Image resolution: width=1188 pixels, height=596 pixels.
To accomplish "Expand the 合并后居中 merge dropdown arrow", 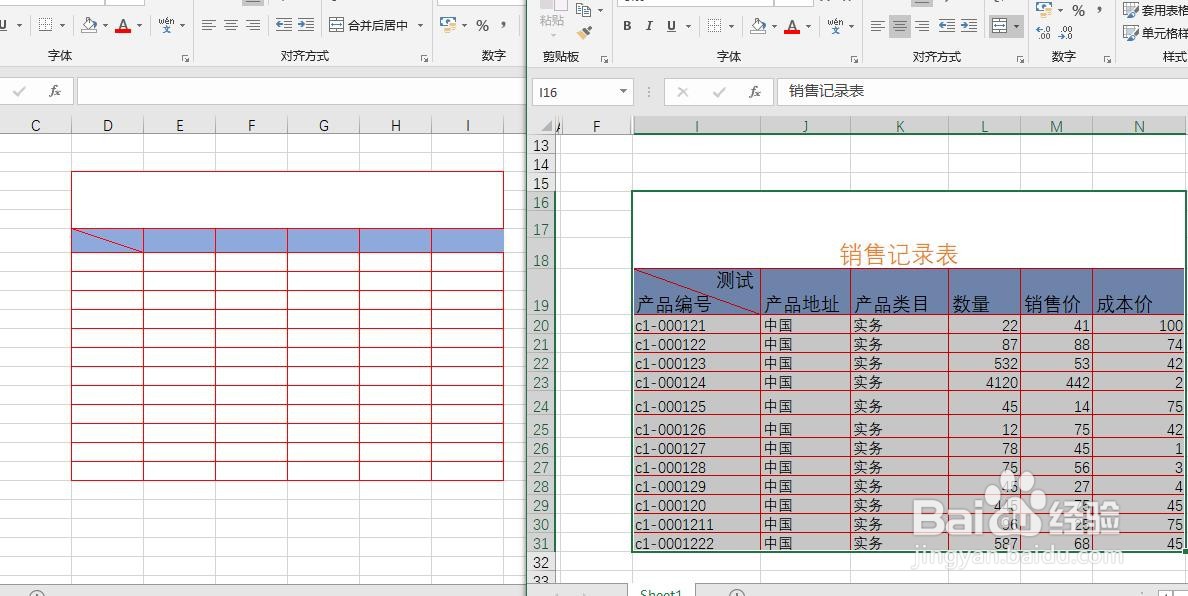I will click(1016, 26).
